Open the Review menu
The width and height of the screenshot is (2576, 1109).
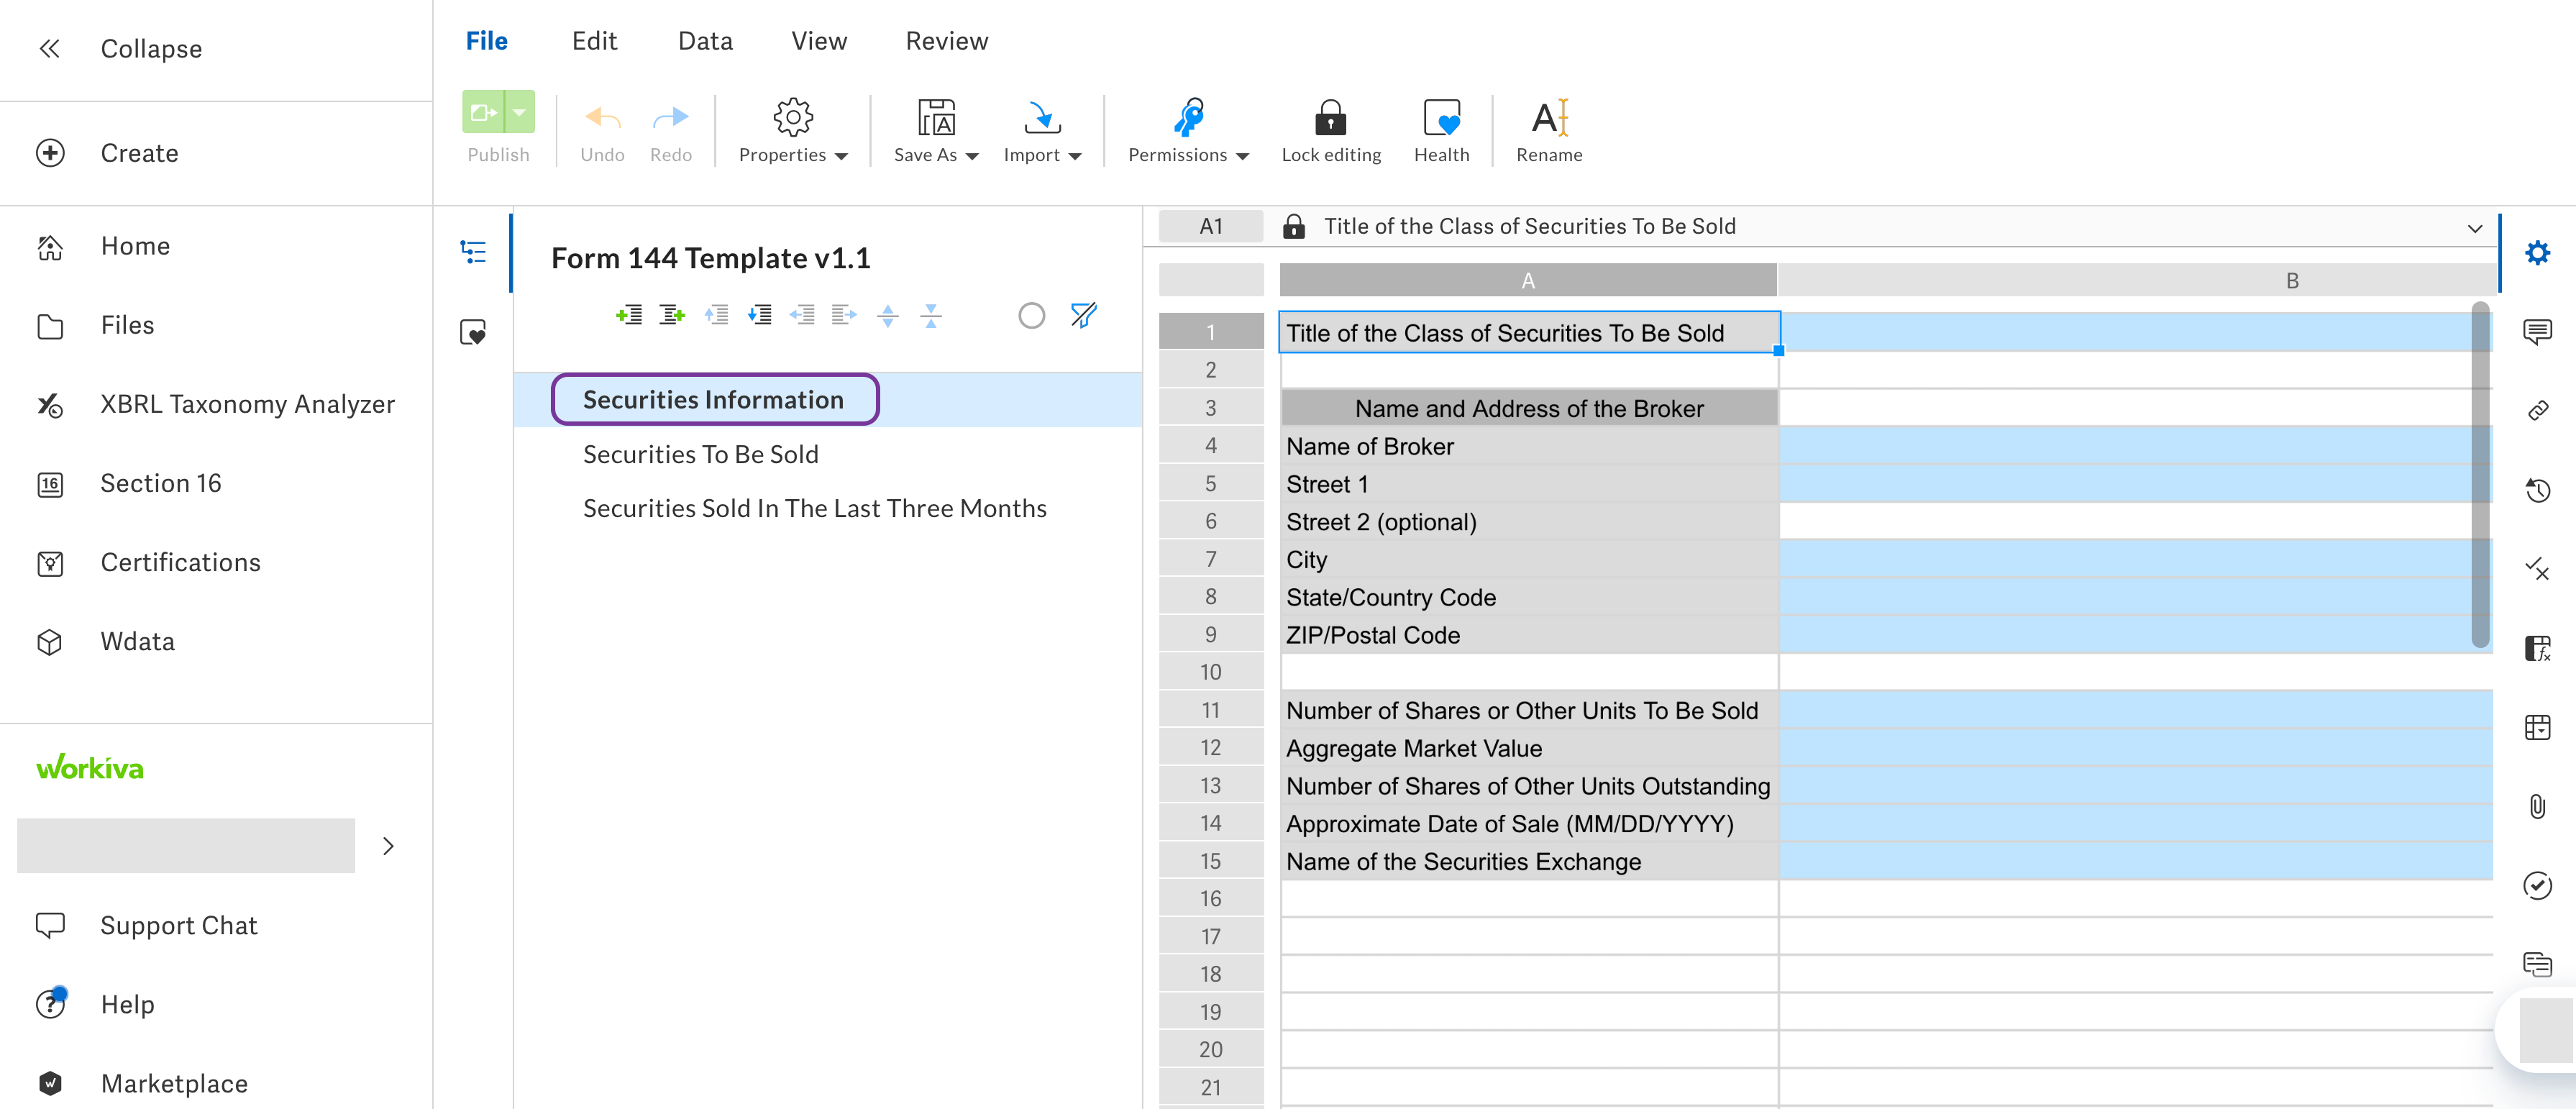[946, 41]
